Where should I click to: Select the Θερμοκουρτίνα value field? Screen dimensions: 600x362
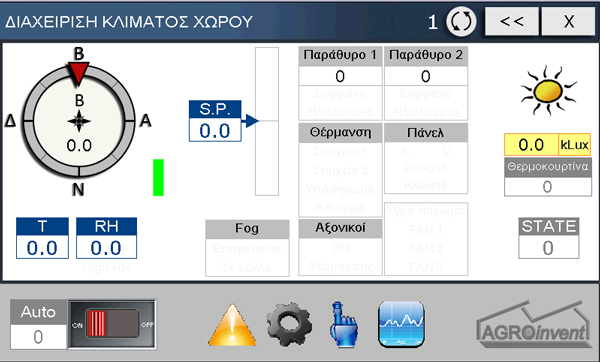pos(548,187)
